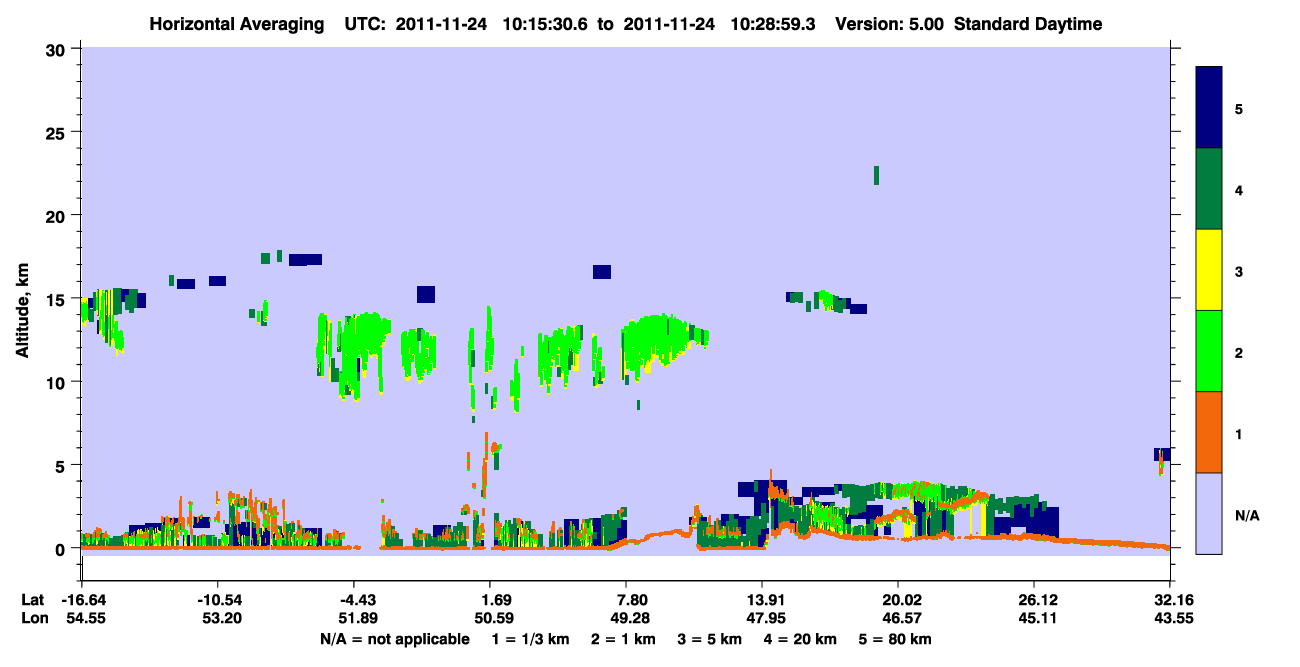Click legend entry '1 = 1/3 km'

(532, 639)
